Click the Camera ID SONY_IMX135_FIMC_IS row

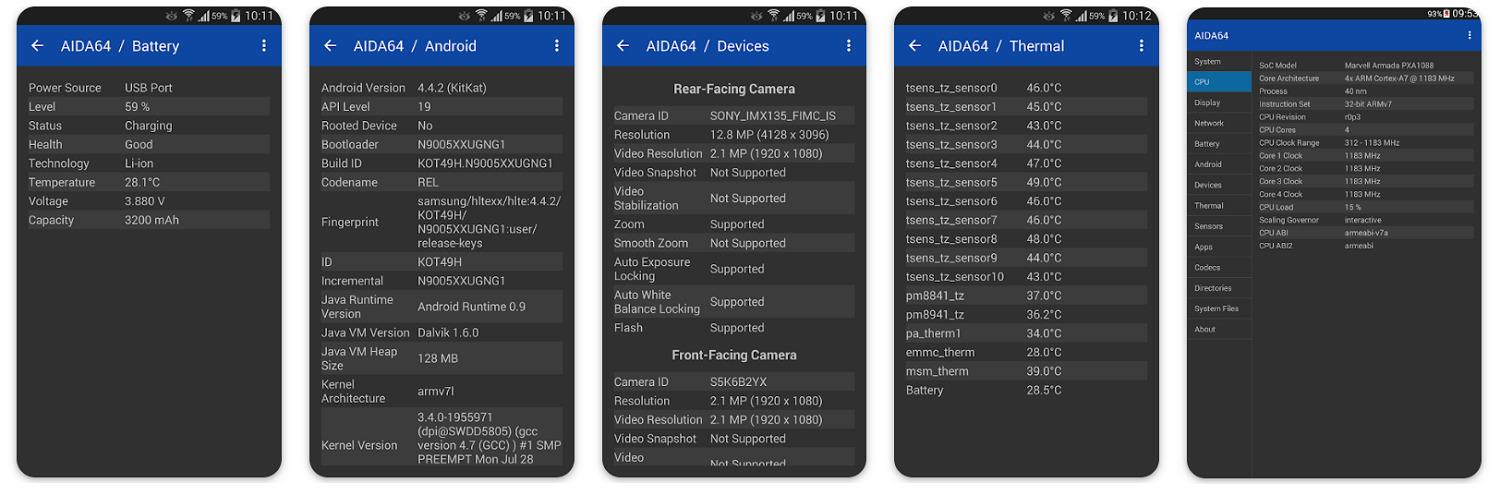pyautogui.click(x=734, y=116)
